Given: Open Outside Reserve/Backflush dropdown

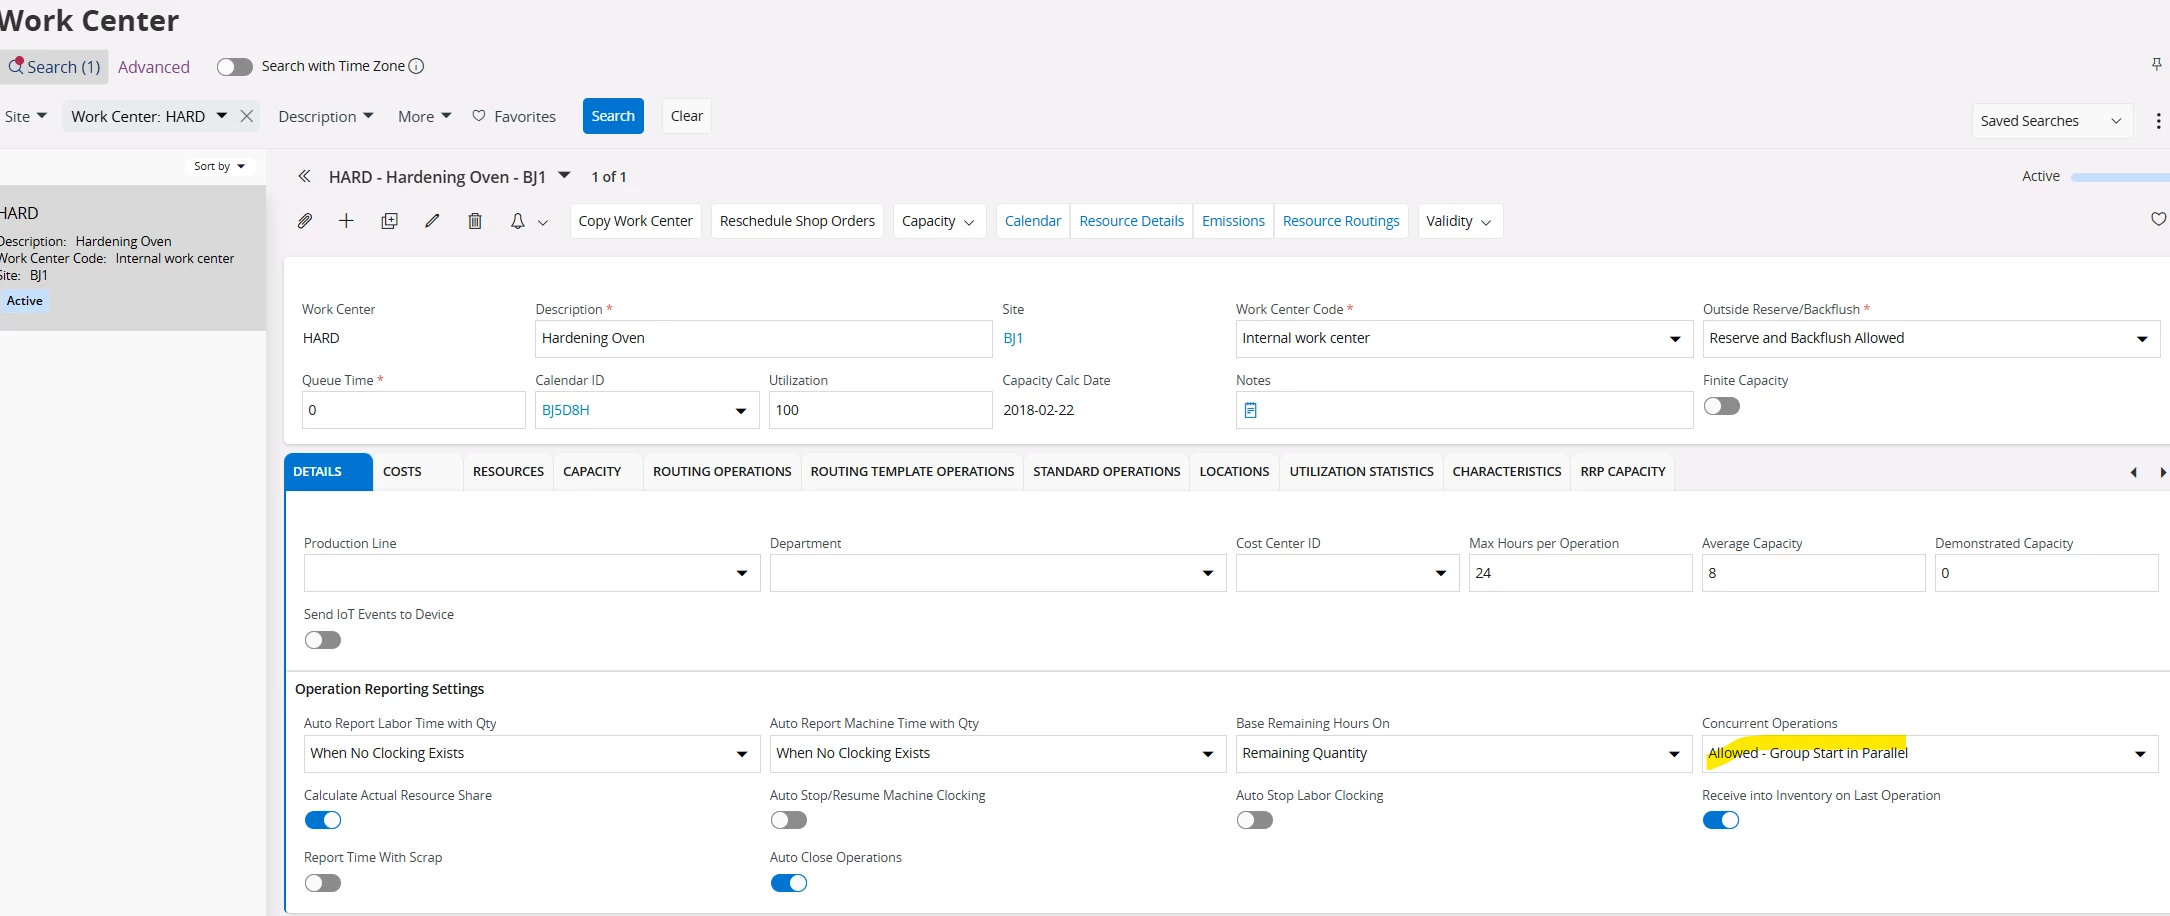Looking at the screenshot, I should pyautogui.click(x=2142, y=339).
